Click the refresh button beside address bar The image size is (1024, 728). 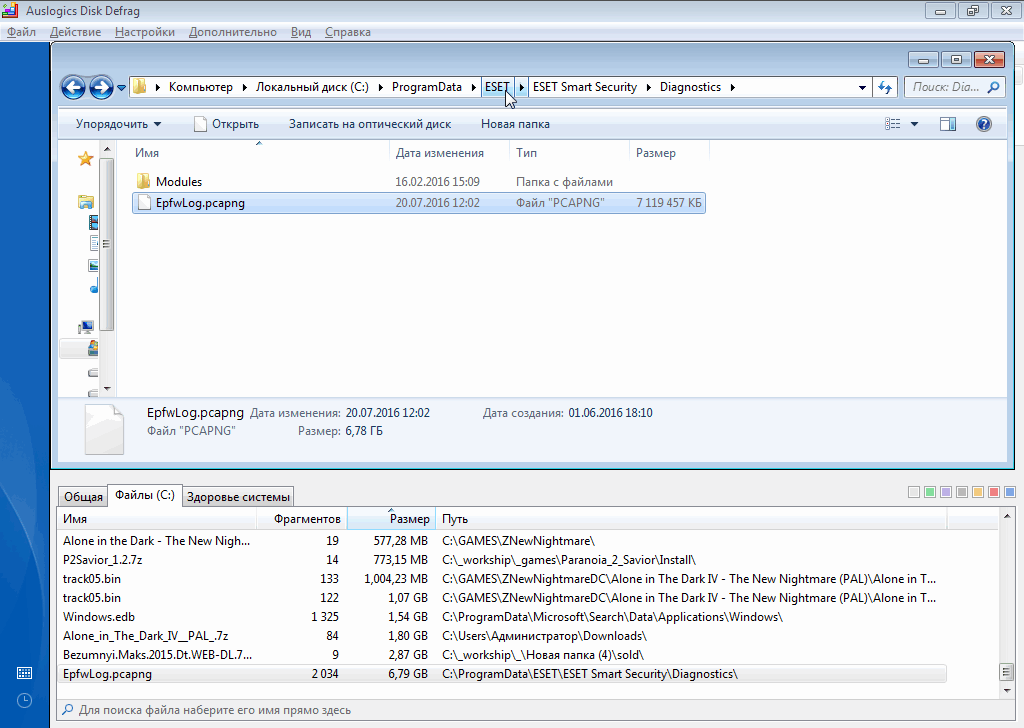pyautogui.click(x=885, y=87)
